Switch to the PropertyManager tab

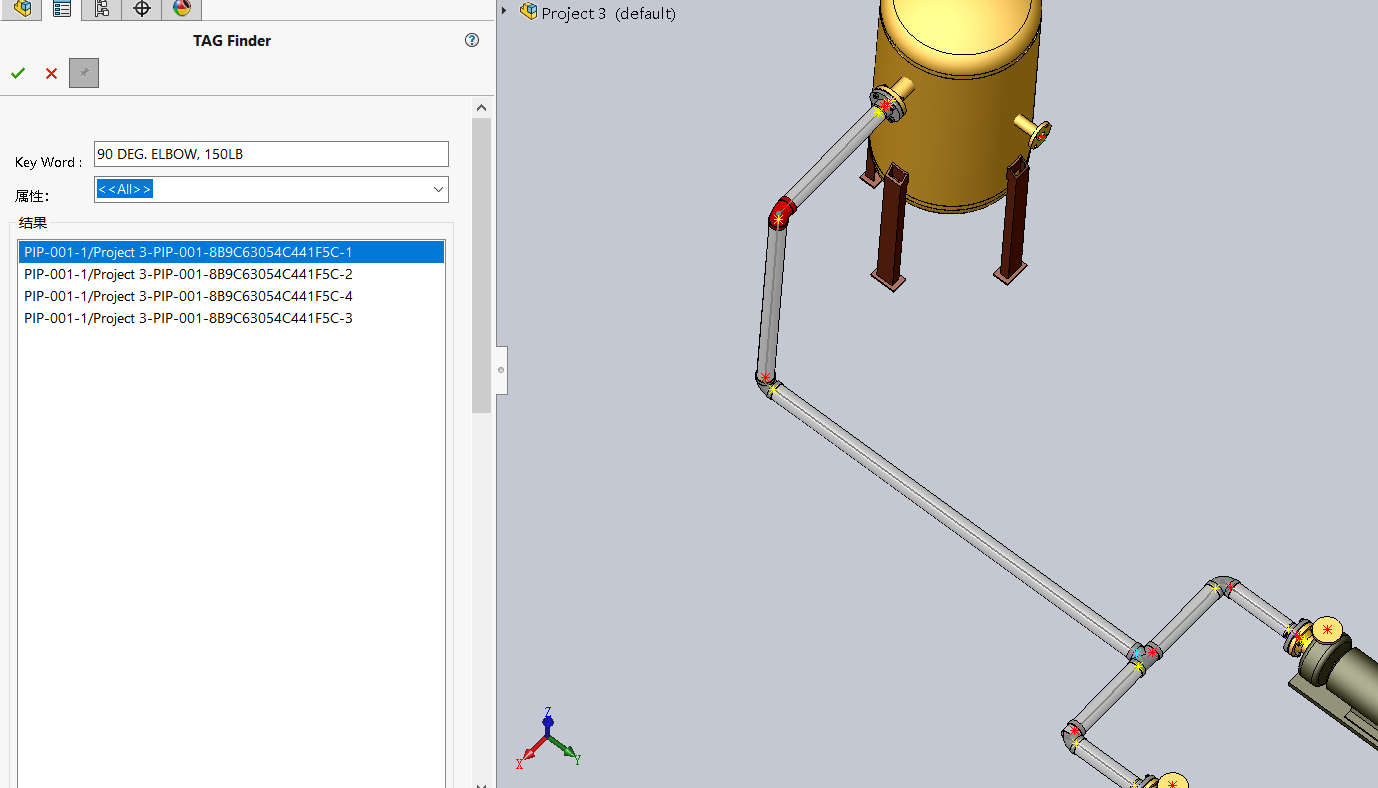click(x=62, y=9)
